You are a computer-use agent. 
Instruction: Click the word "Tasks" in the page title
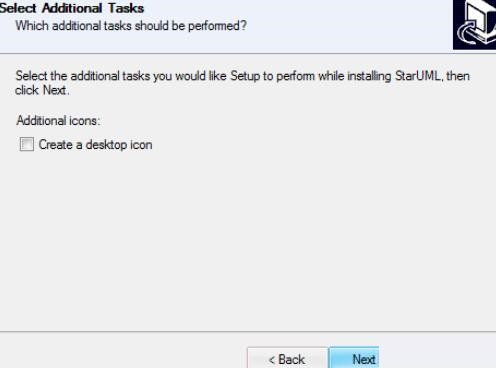click(126, 8)
